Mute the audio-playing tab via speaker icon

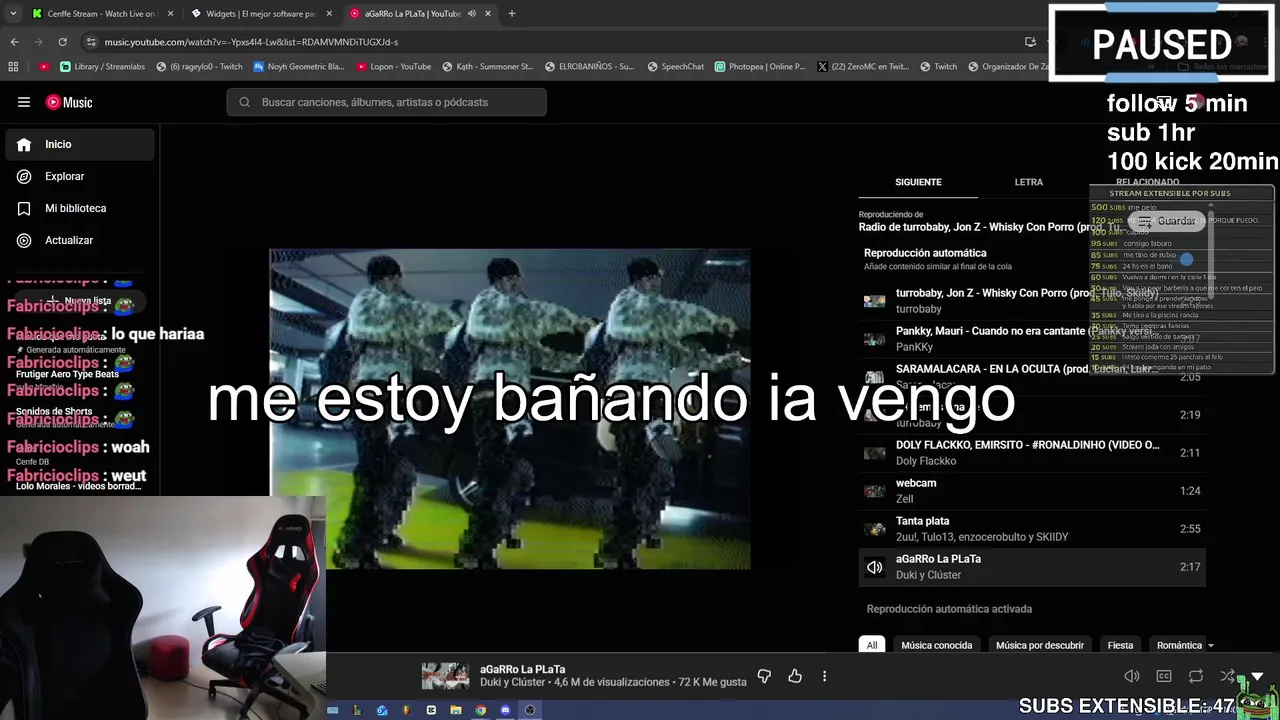472,14
